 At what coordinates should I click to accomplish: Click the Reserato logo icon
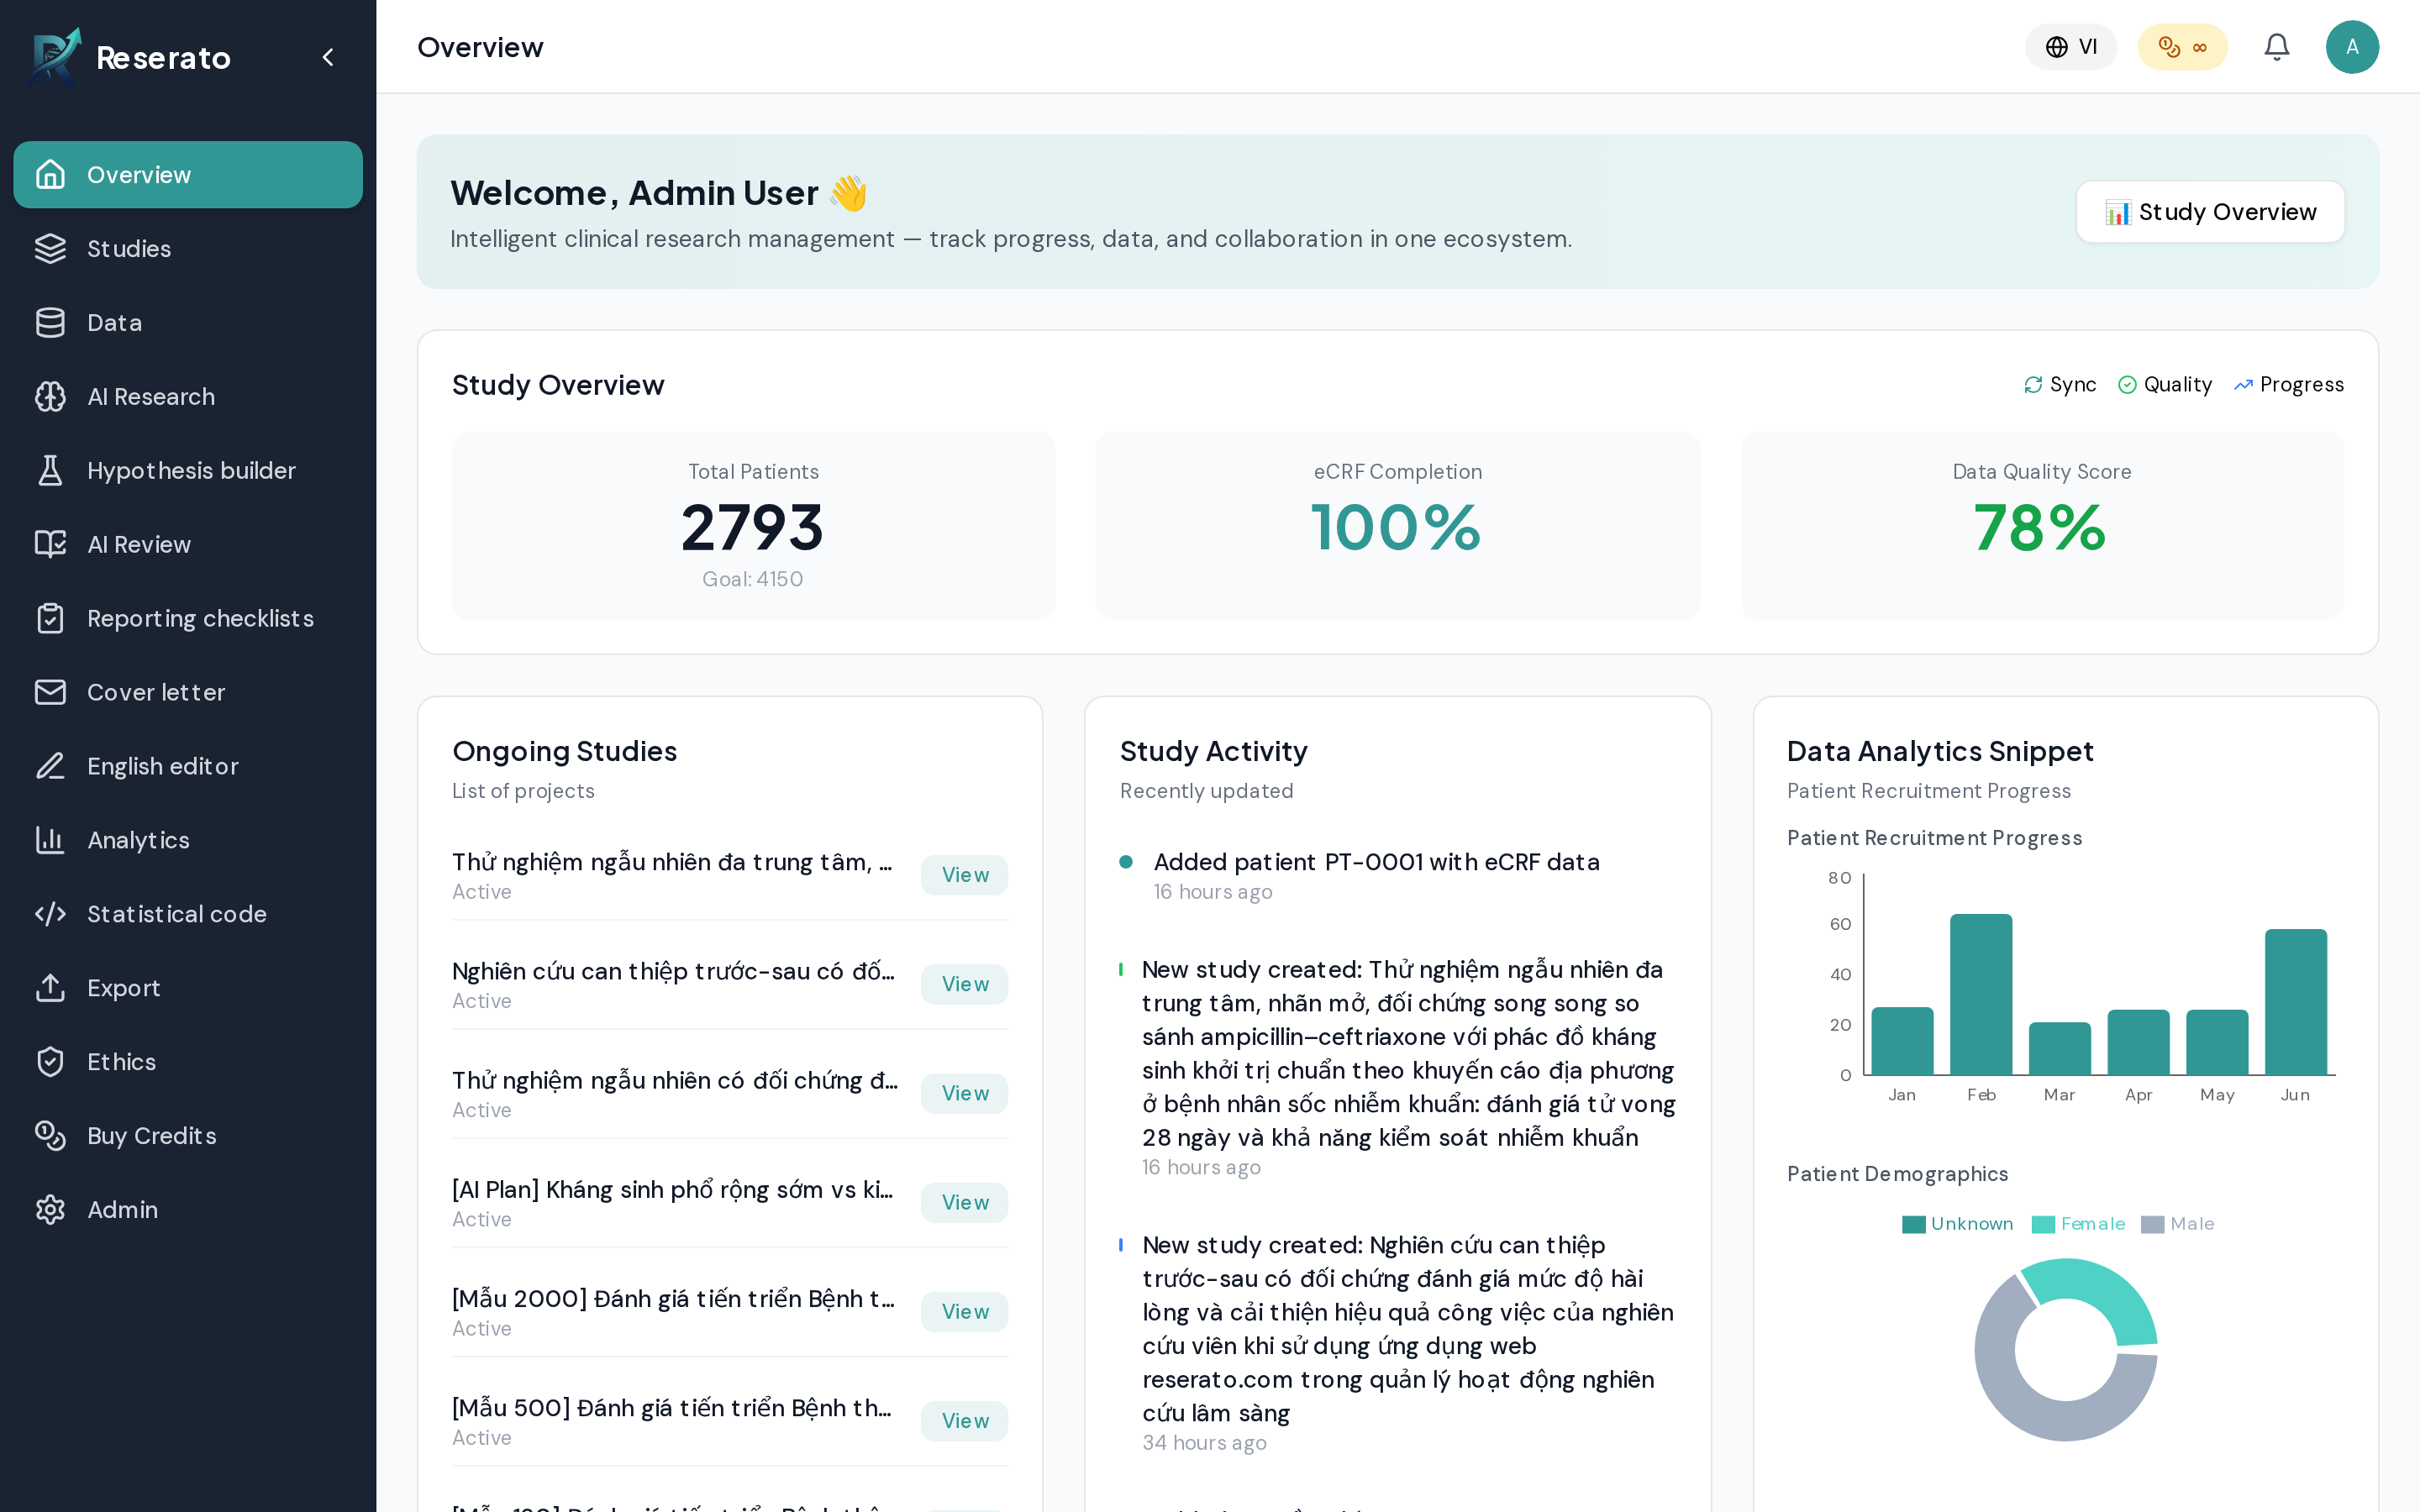click(55, 57)
